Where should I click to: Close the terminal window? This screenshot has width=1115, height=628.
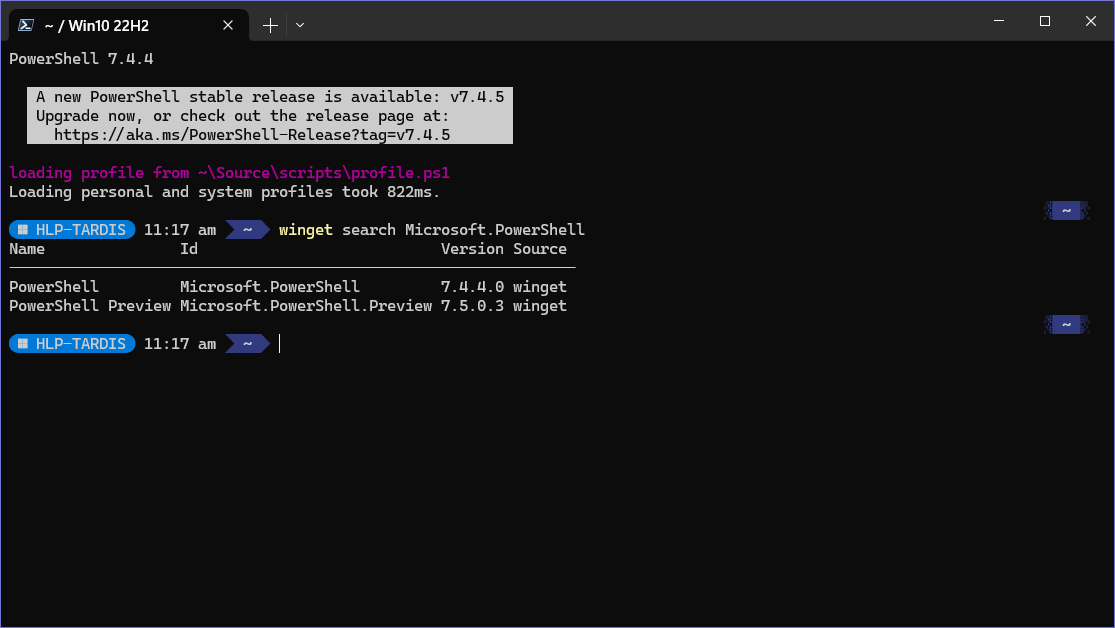[1091, 21]
